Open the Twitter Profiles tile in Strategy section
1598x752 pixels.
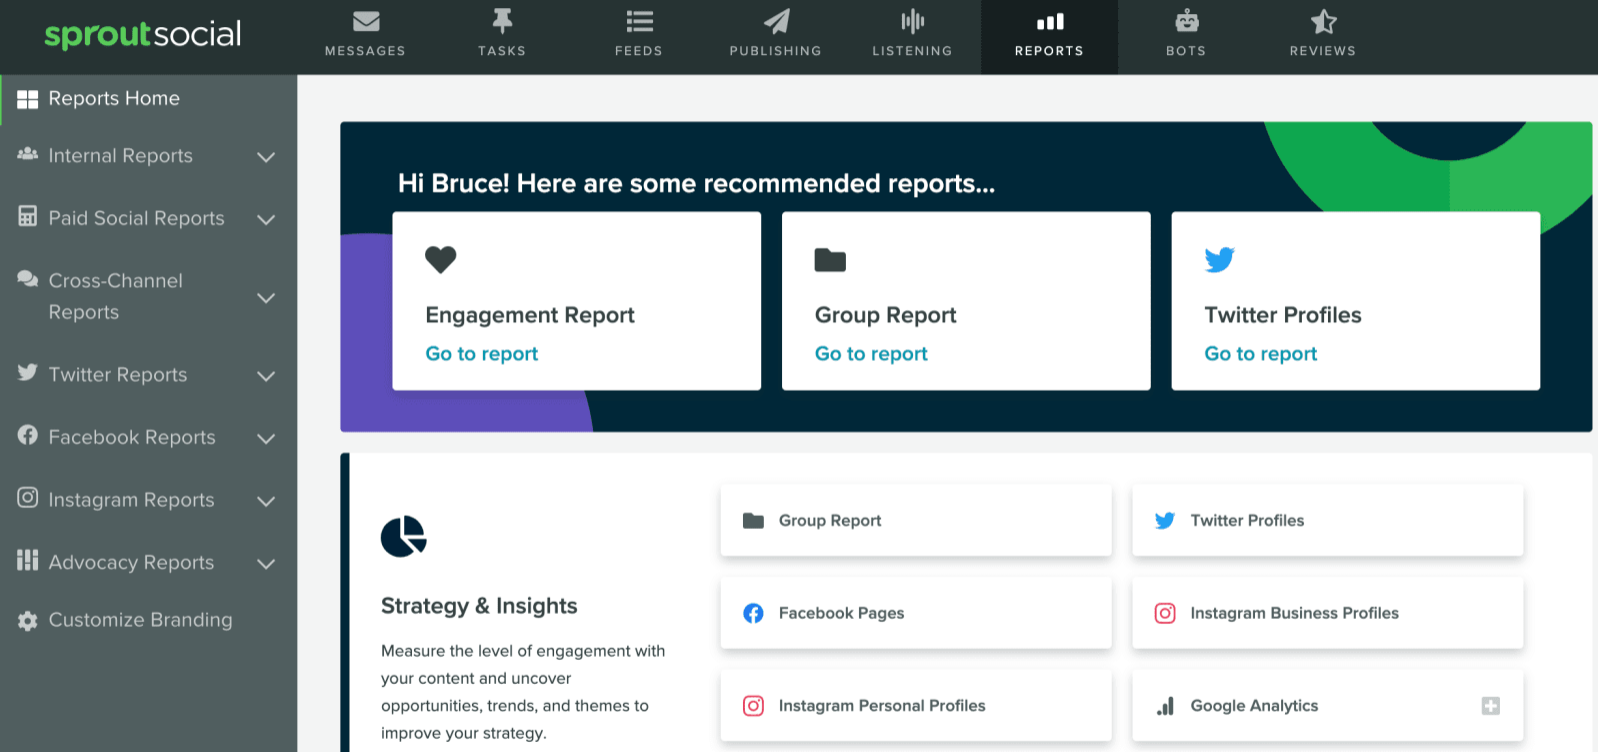click(x=1328, y=520)
